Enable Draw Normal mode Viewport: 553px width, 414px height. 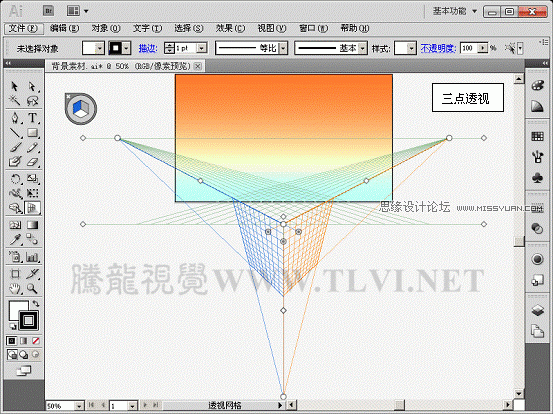[x=12, y=354]
